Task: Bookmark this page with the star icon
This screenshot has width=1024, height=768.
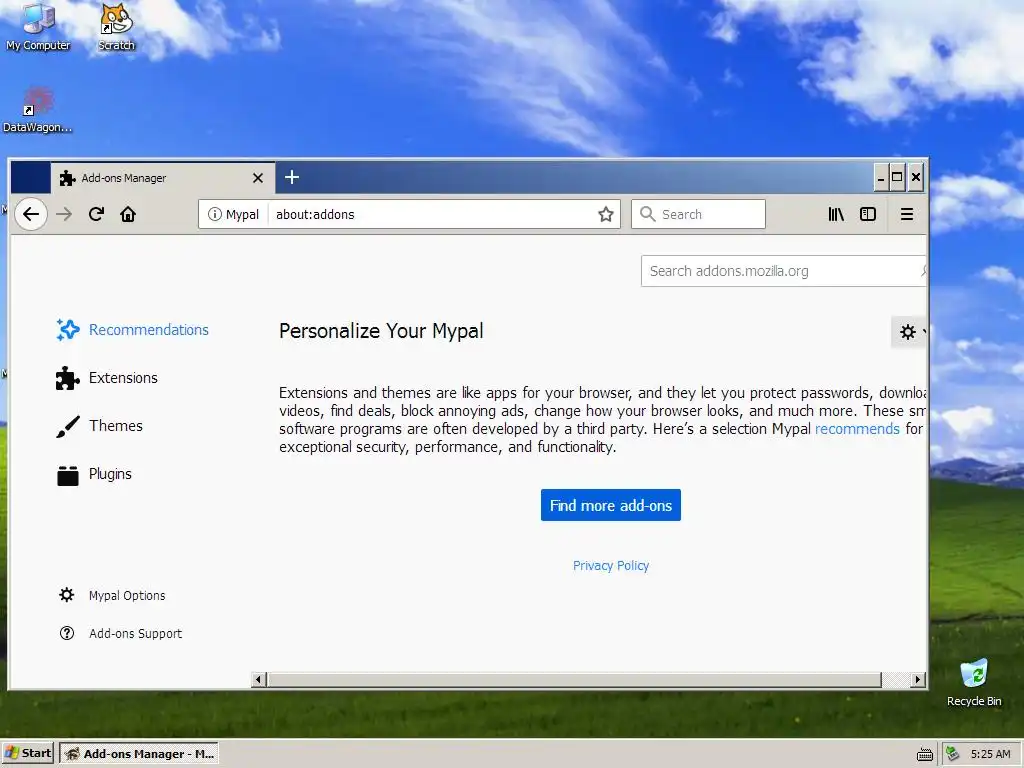Action: pos(605,214)
